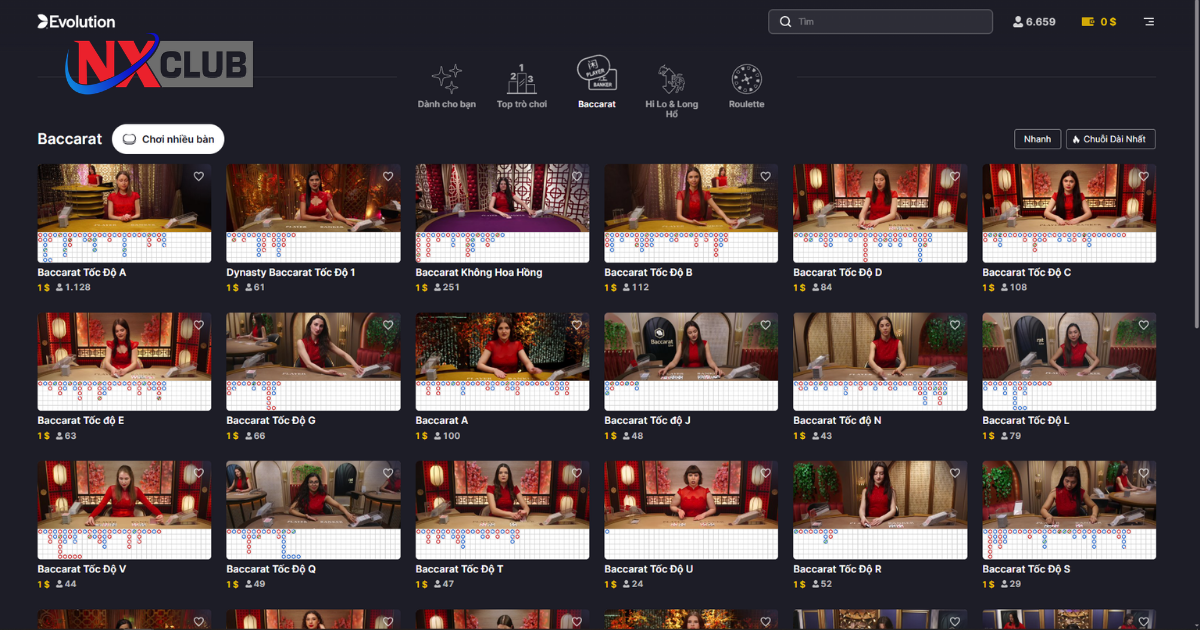Favorite Baccarat Tốc Độ C heart icon
Image resolution: width=1200 pixels, height=630 pixels.
(1144, 176)
